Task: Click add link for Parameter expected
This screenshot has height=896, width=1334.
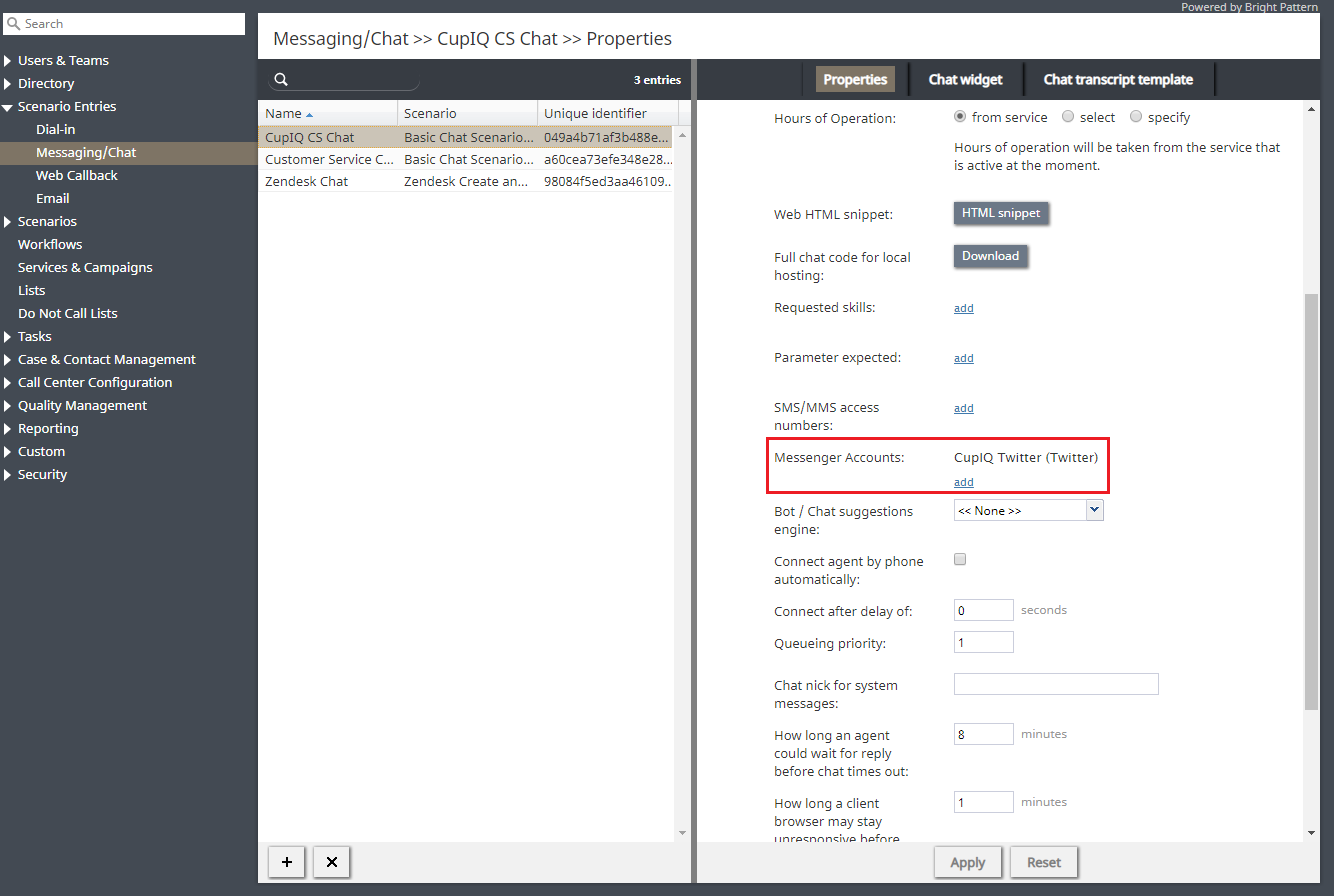Action: [x=964, y=358]
